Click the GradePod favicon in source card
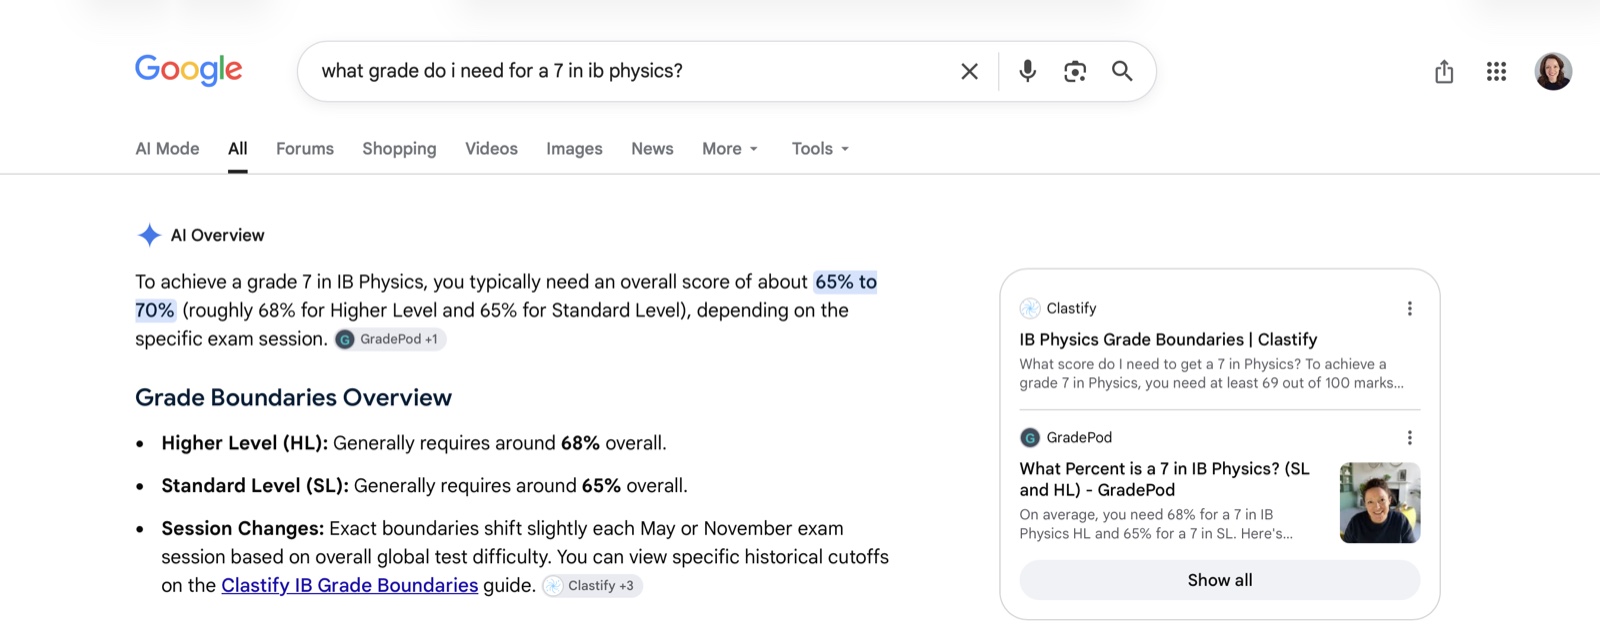 (x=1030, y=437)
